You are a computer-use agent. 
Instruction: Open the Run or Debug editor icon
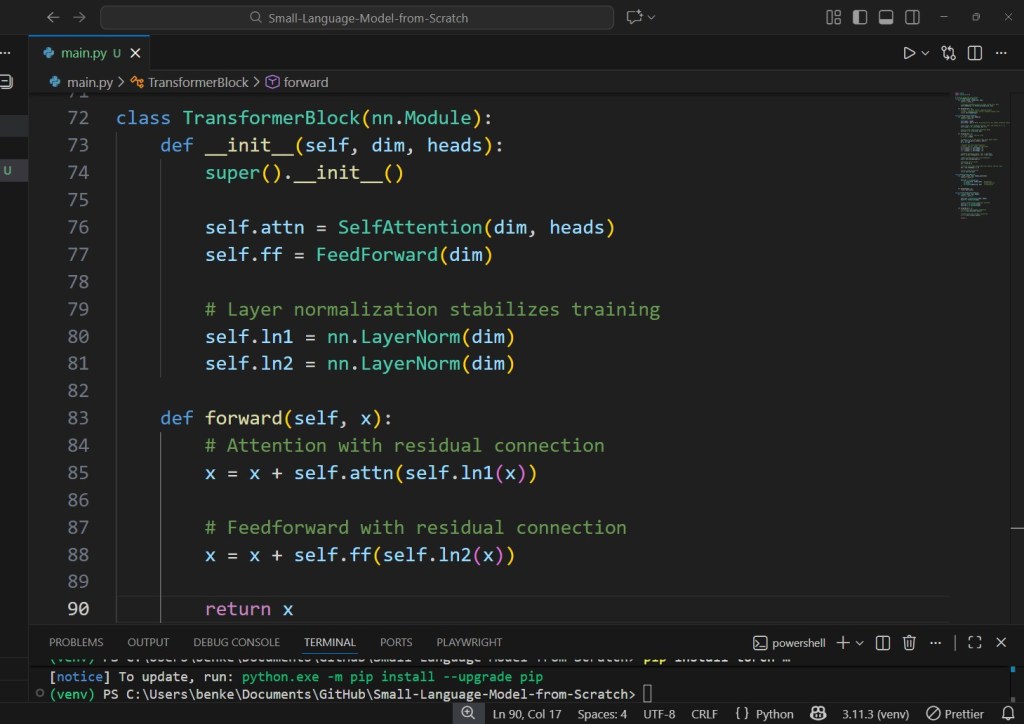(948, 52)
